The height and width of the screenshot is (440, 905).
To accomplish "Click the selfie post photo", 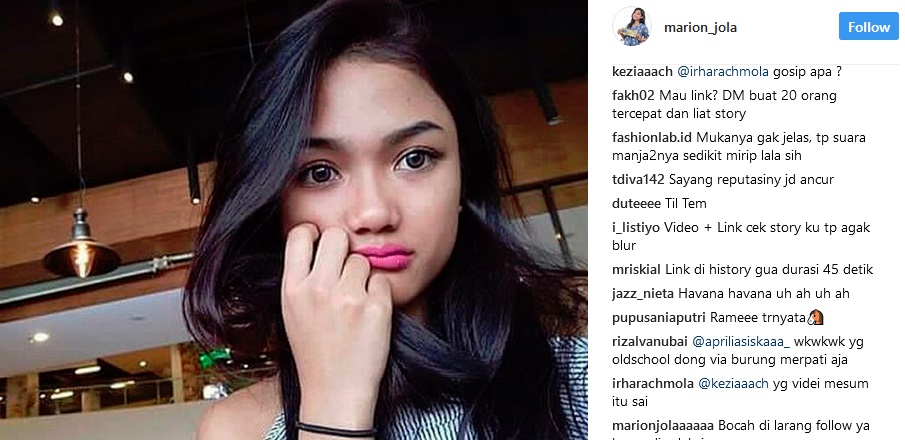I will [294, 220].
